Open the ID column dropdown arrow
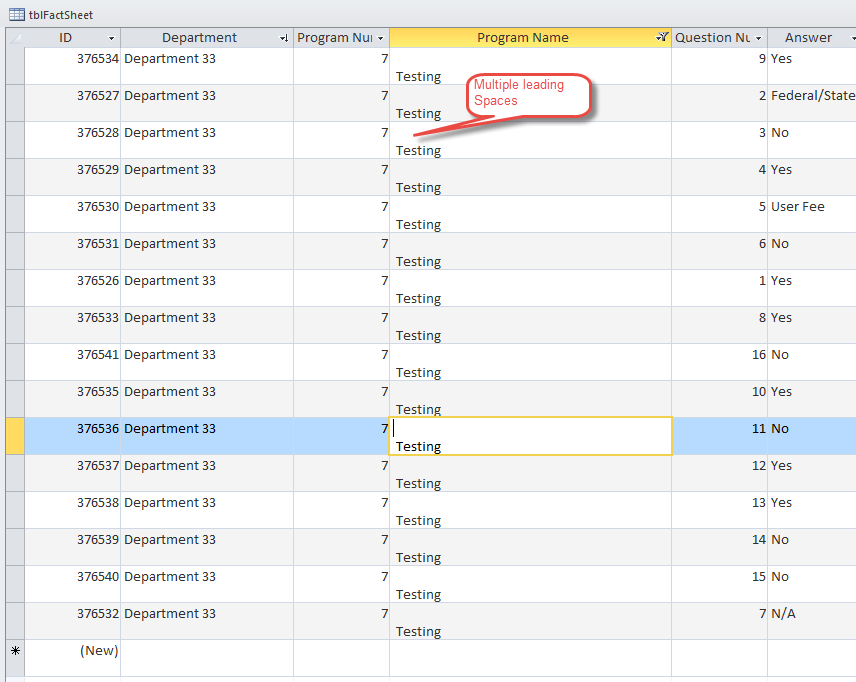The image size is (856, 682). coord(111,38)
